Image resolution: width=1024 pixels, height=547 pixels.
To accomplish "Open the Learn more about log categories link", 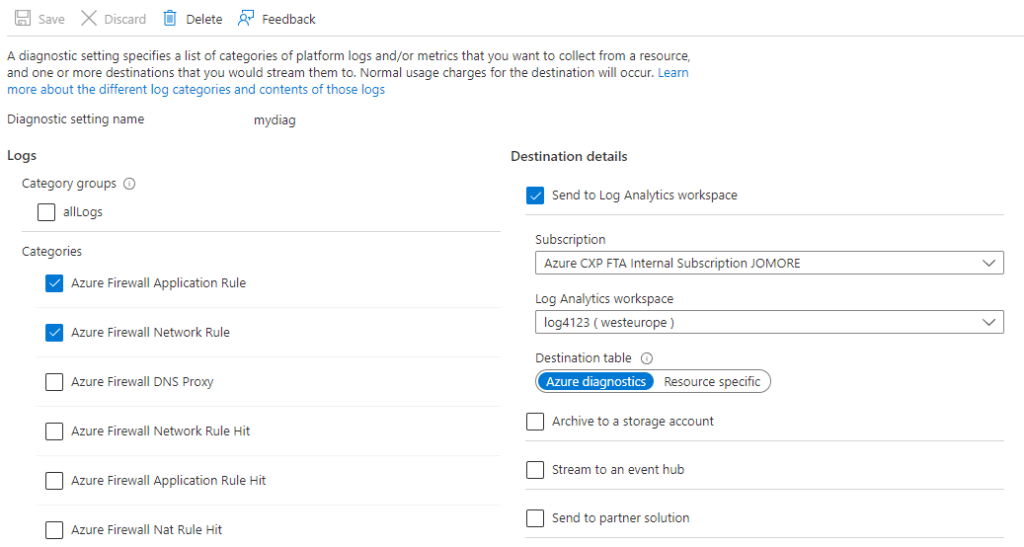I will [196, 90].
